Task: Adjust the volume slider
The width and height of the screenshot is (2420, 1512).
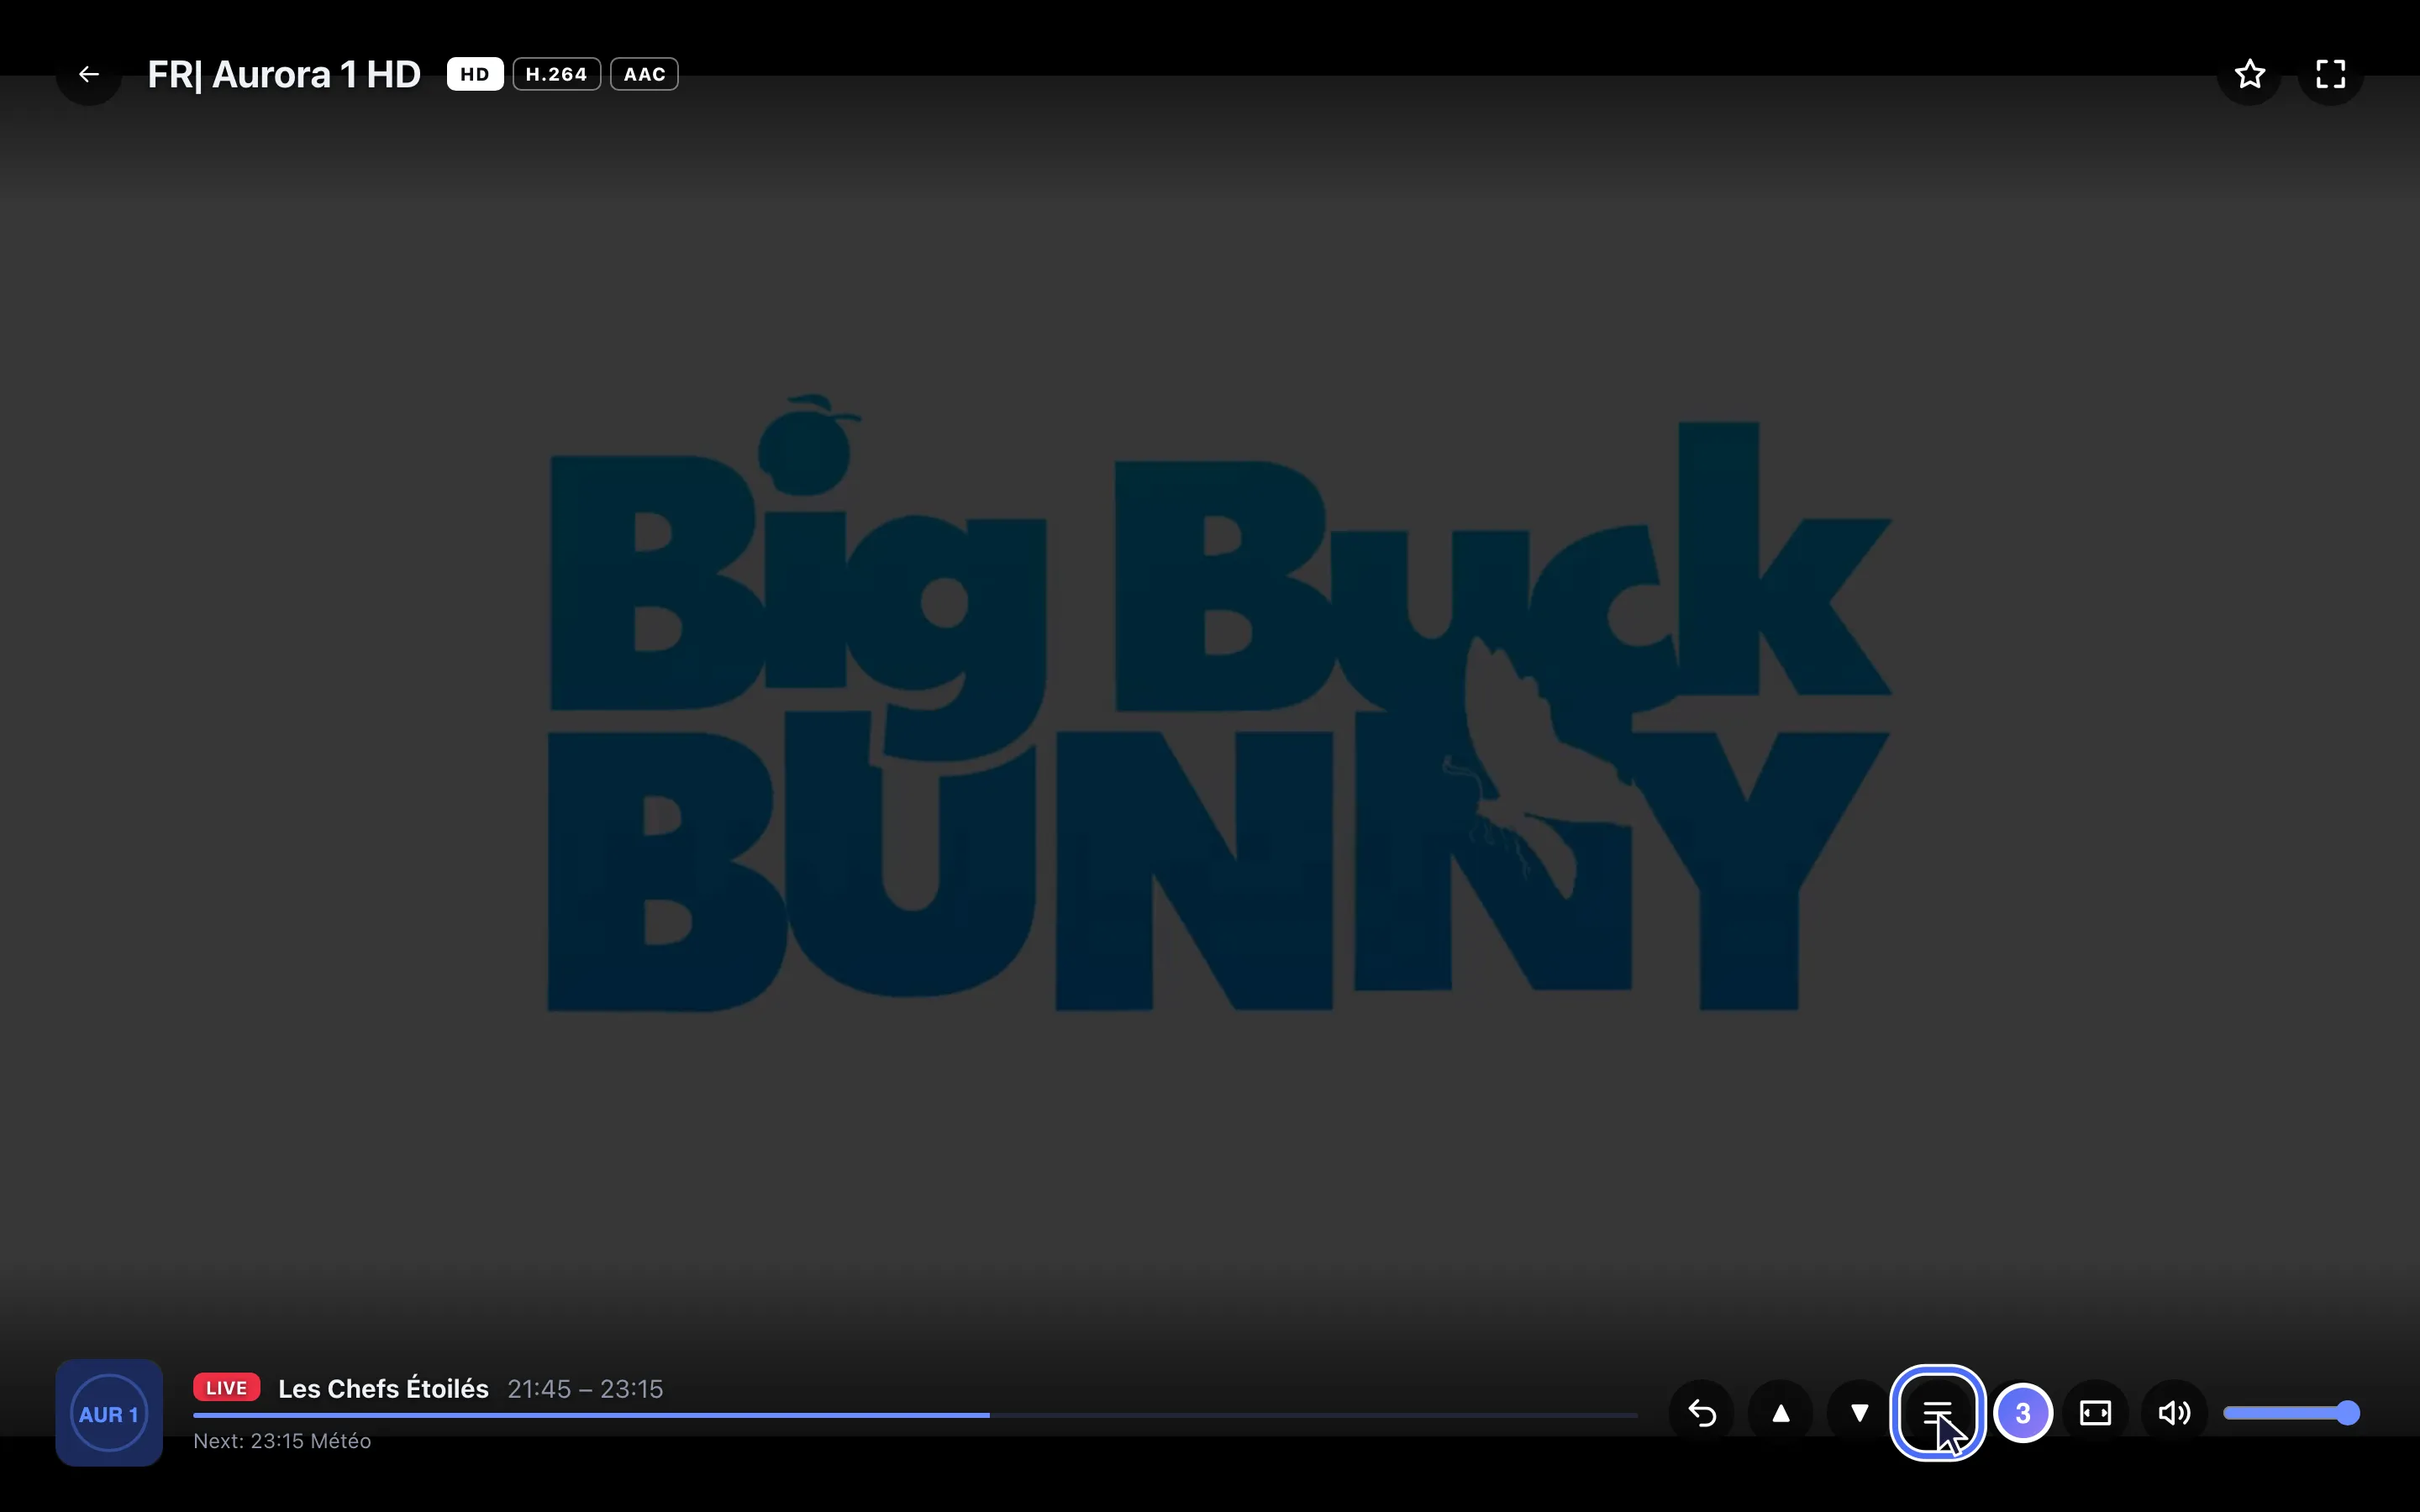Action: tap(2291, 1413)
